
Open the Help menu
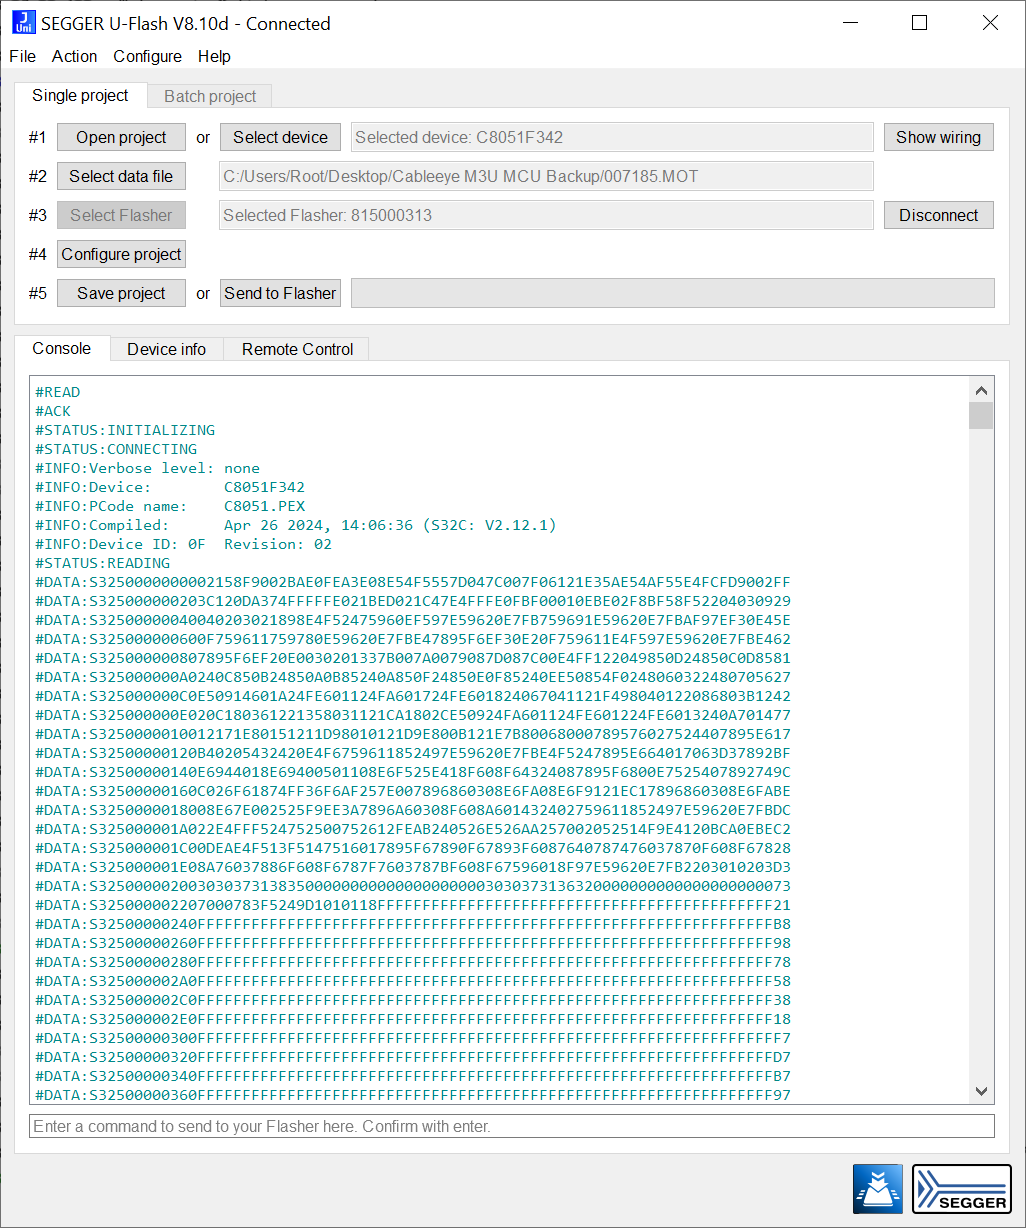pos(214,56)
